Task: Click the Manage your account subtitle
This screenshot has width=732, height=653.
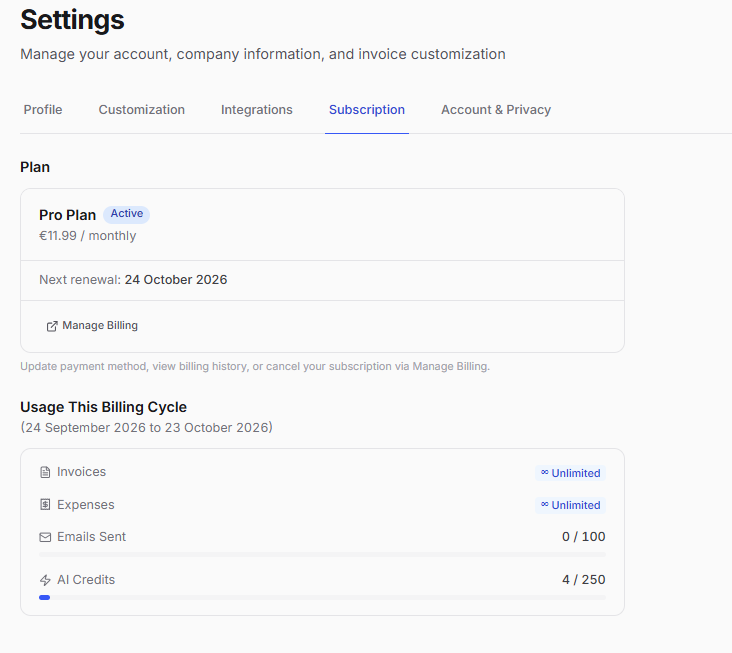Action: point(263,54)
